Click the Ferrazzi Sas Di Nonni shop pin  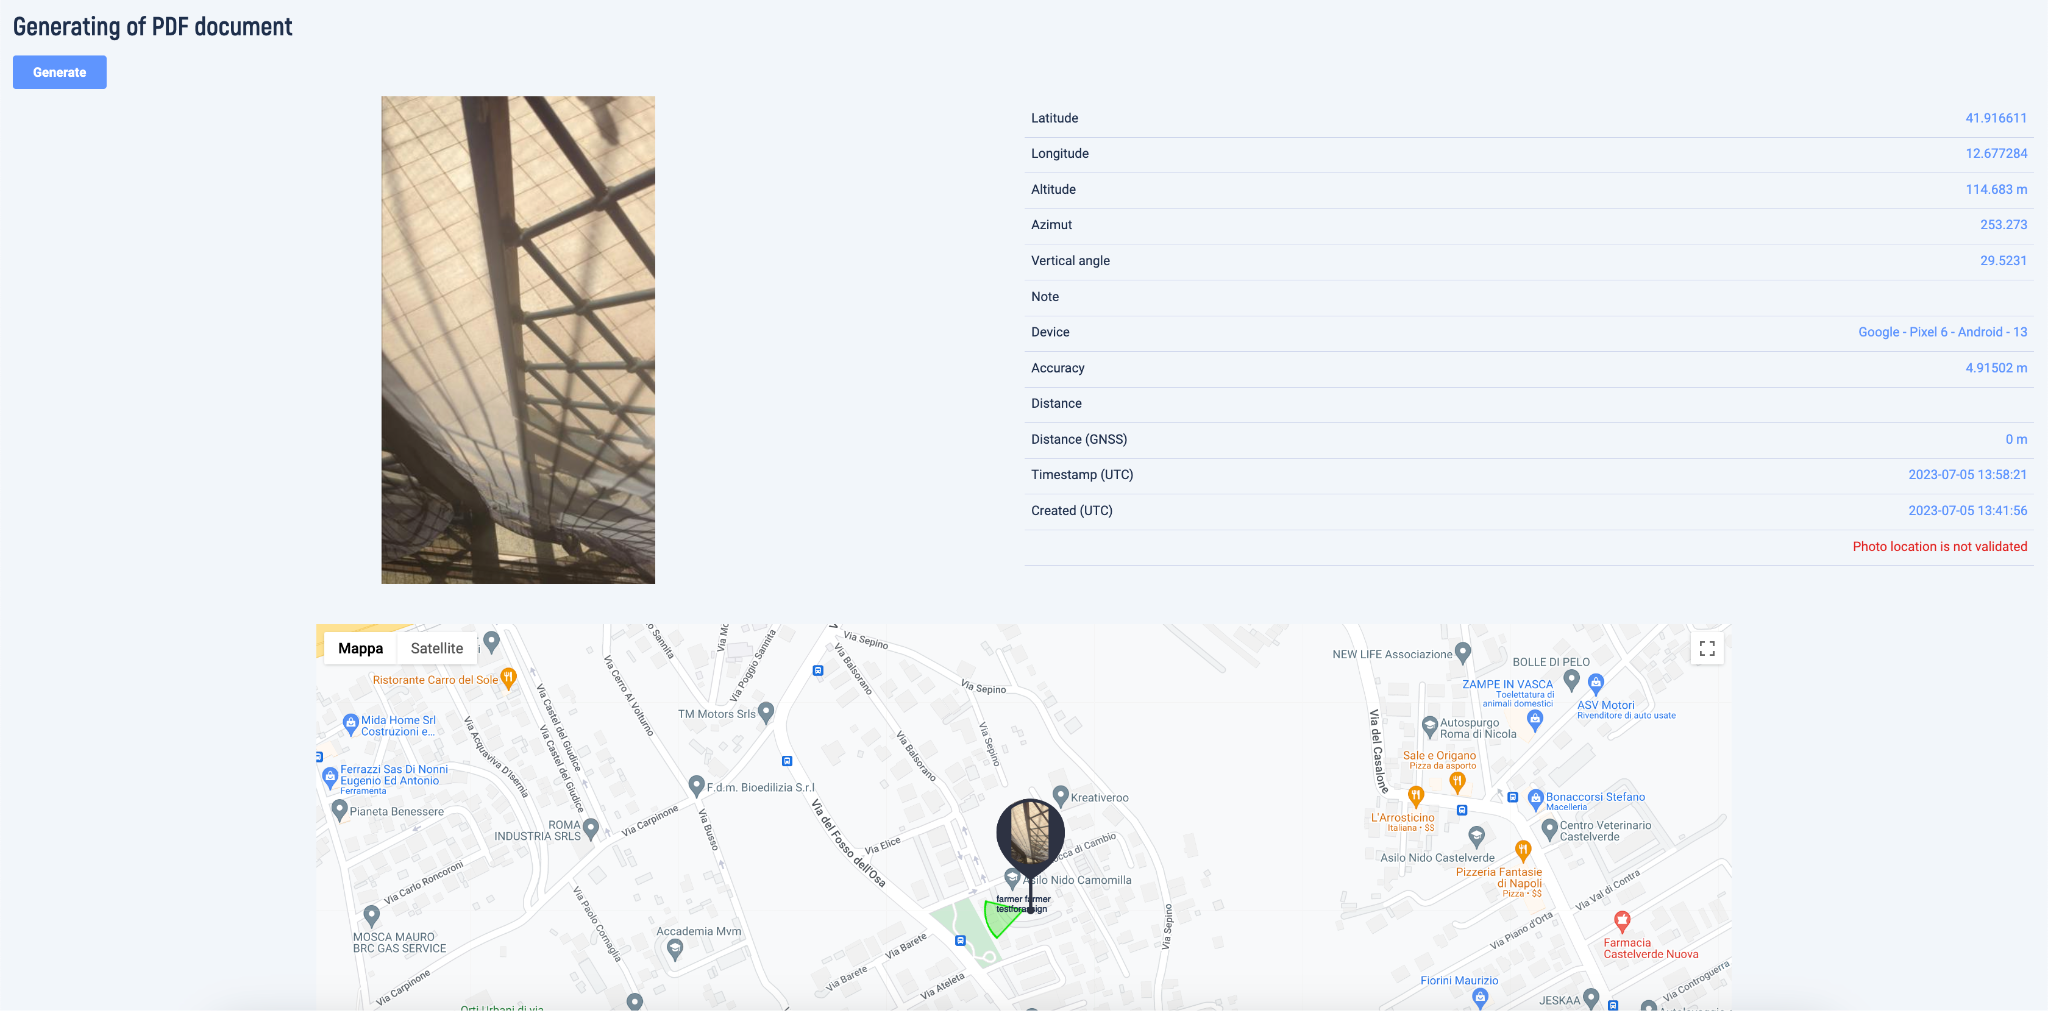[x=330, y=776]
